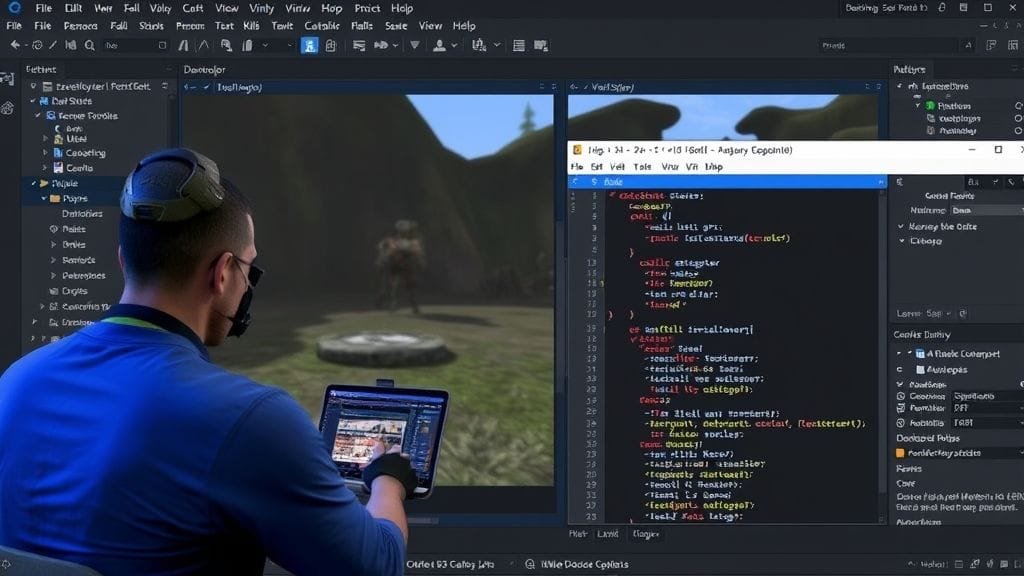
Task: Select the topmost radio circle in the right panel
Action: [1018, 105]
